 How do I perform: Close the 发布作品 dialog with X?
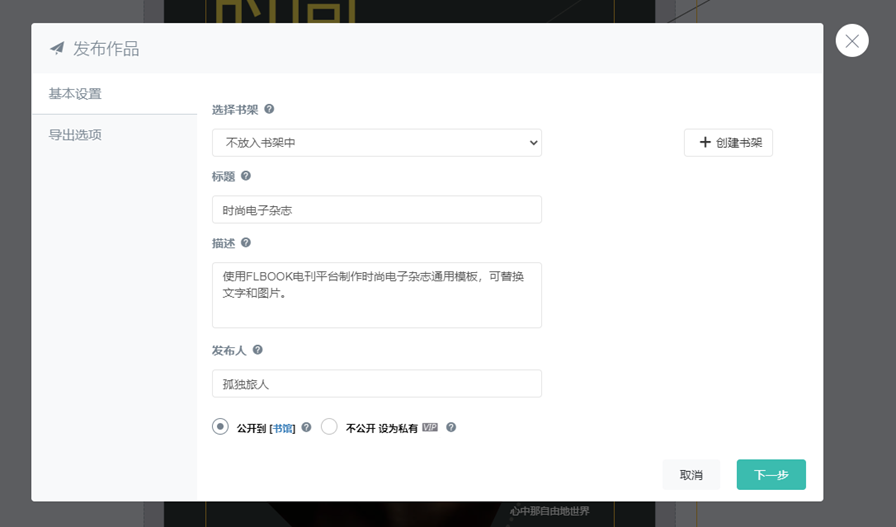852,41
